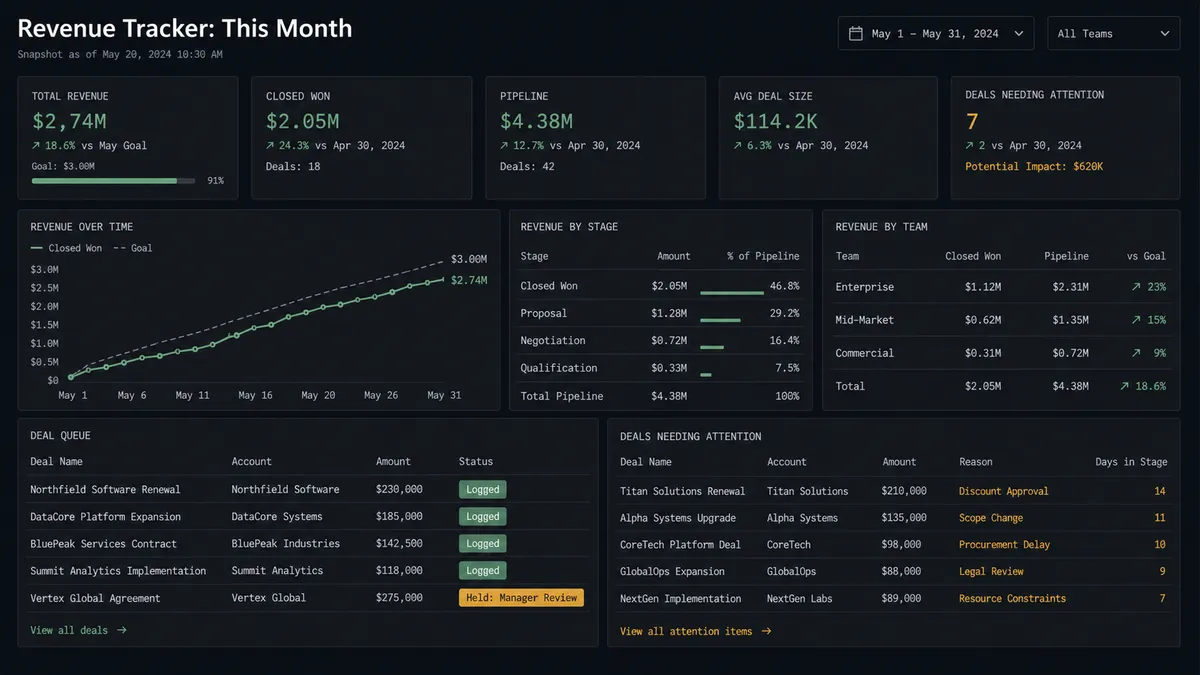Click the Goal dashed legend entry in chart

click(x=133, y=248)
